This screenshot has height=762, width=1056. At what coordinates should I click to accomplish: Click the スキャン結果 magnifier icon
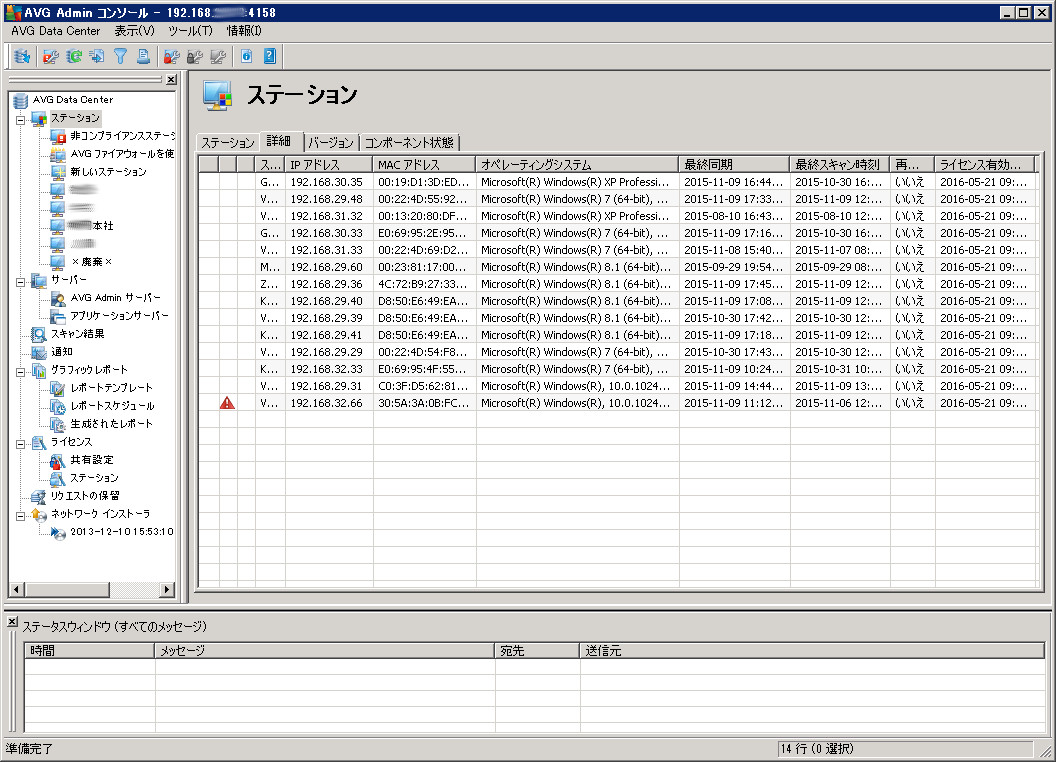pyautogui.click(x=39, y=334)
